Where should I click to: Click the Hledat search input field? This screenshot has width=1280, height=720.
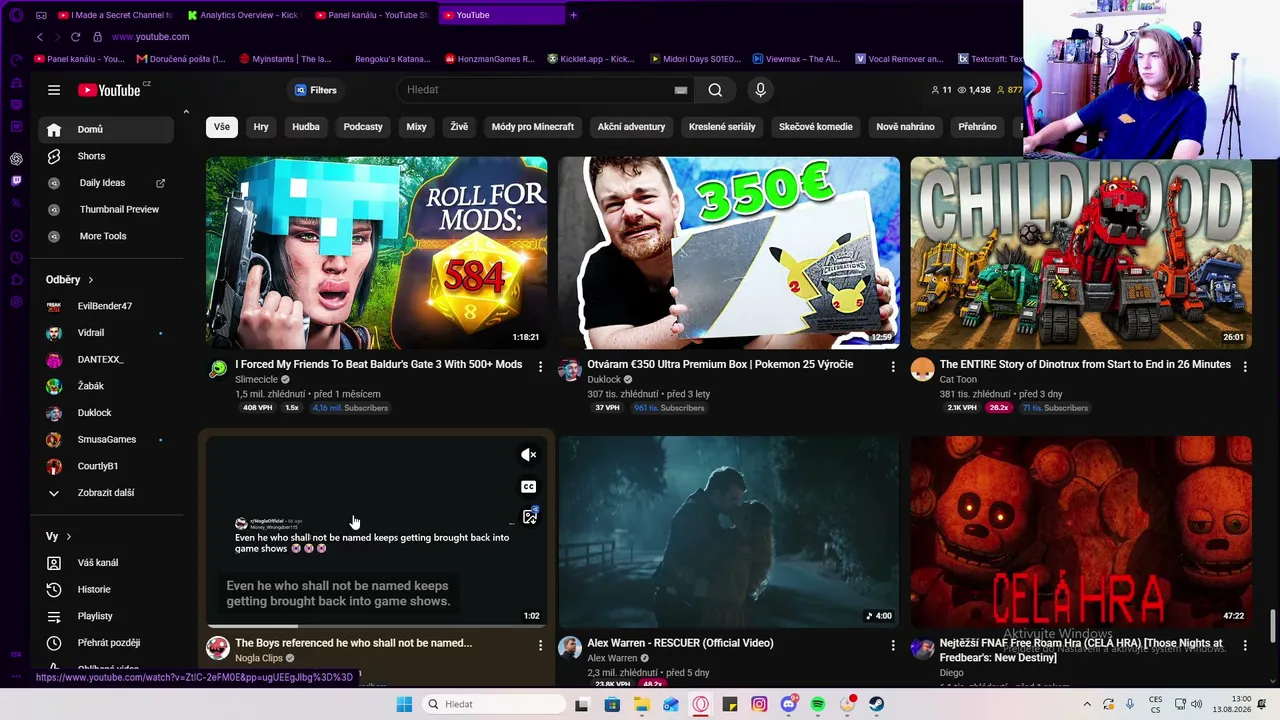[536, 90]
